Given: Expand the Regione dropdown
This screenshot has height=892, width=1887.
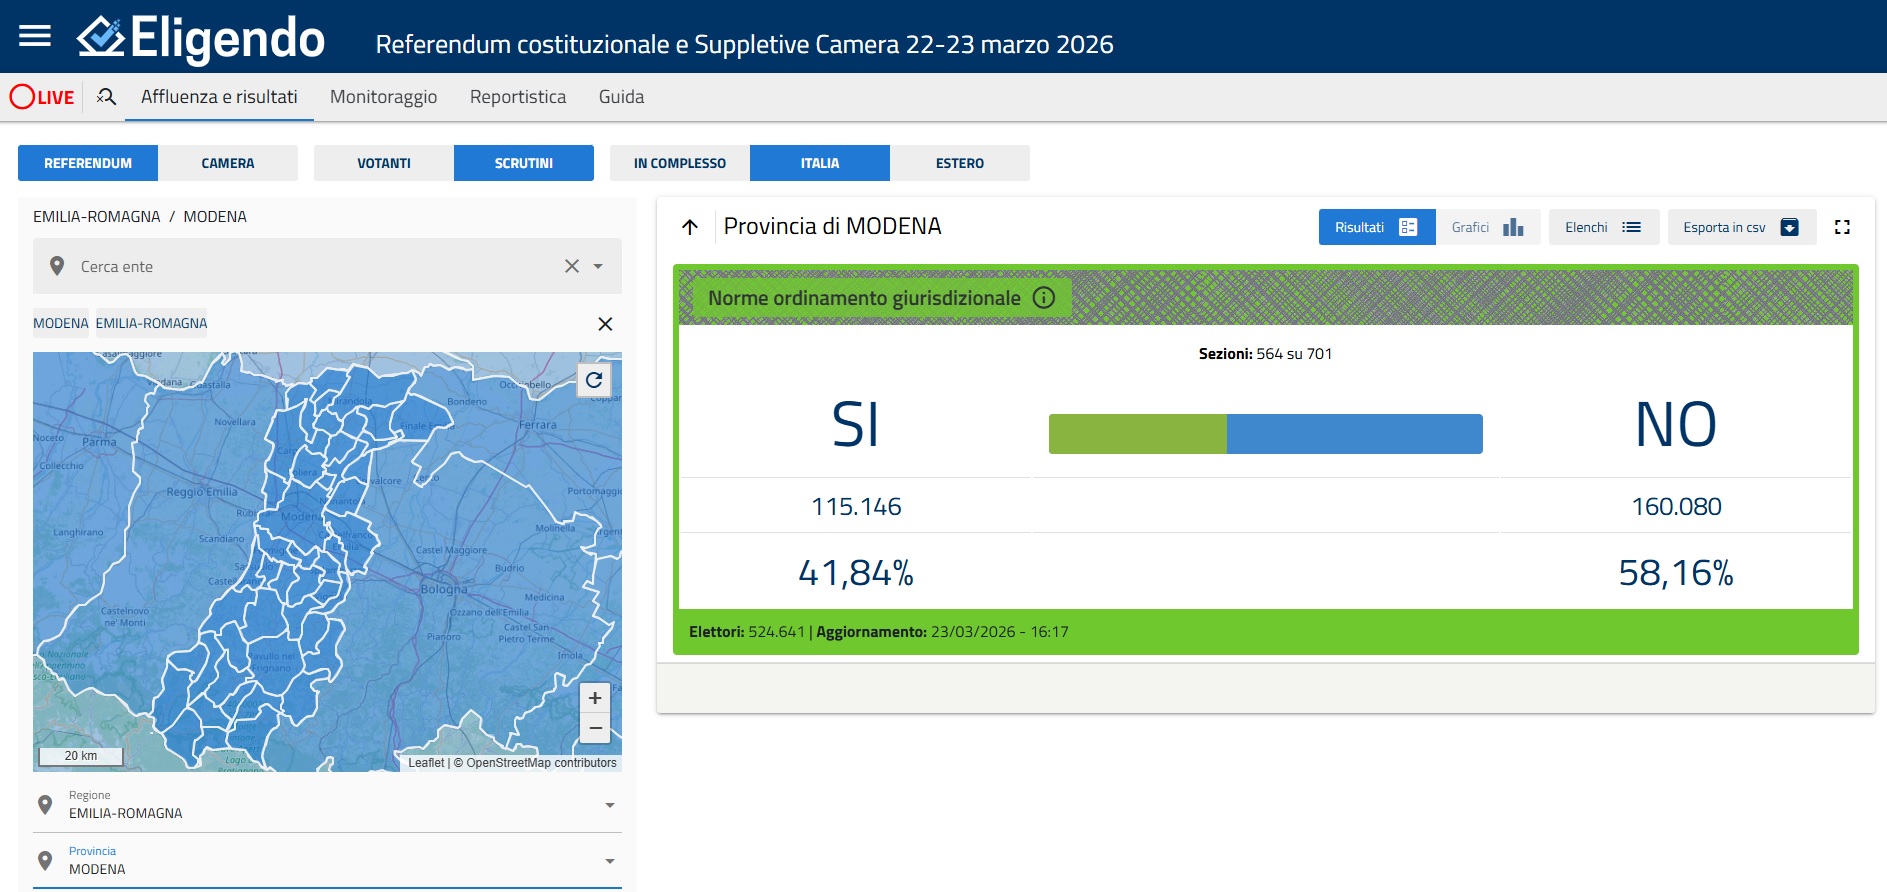Looking at the screenshot, I should click(x=610, y=805).
